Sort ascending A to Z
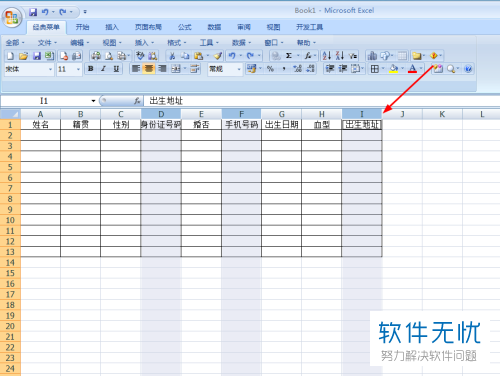The width and height of the screenshot is (500, 376). 327,56
